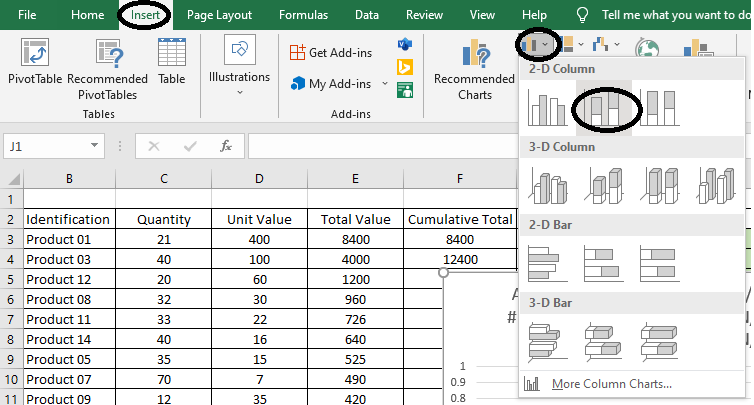This screenshot has width=754, height=405.
Task: Select column E header
Action: pos(355,179)
